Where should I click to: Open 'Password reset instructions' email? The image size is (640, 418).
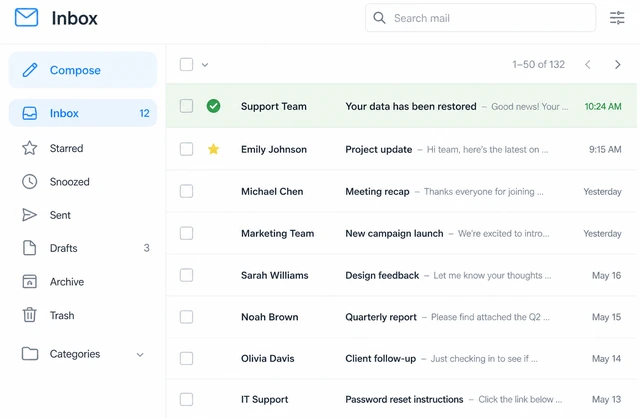(402, 399)
